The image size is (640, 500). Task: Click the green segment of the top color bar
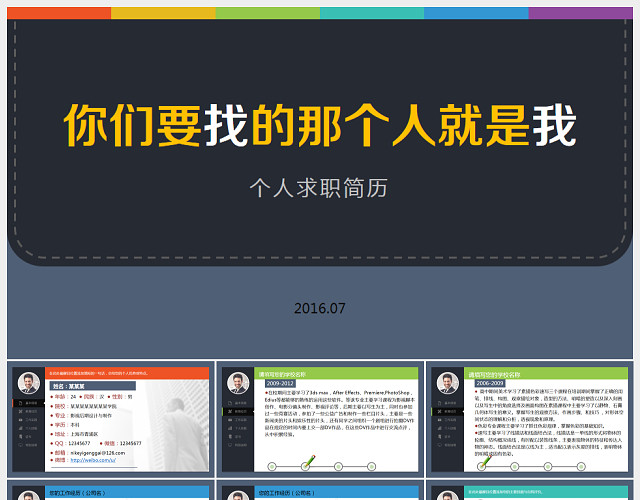pyautogui.click(x=268, y=13)
